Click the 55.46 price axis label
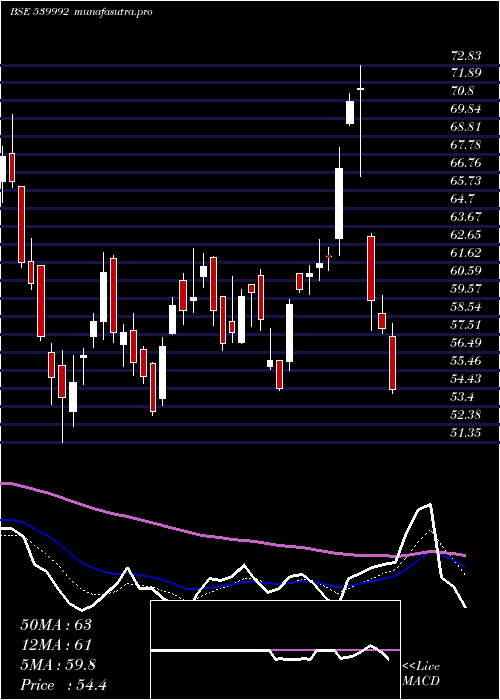Viewport: 500px width, 700px height. click(x=466, y=361)
